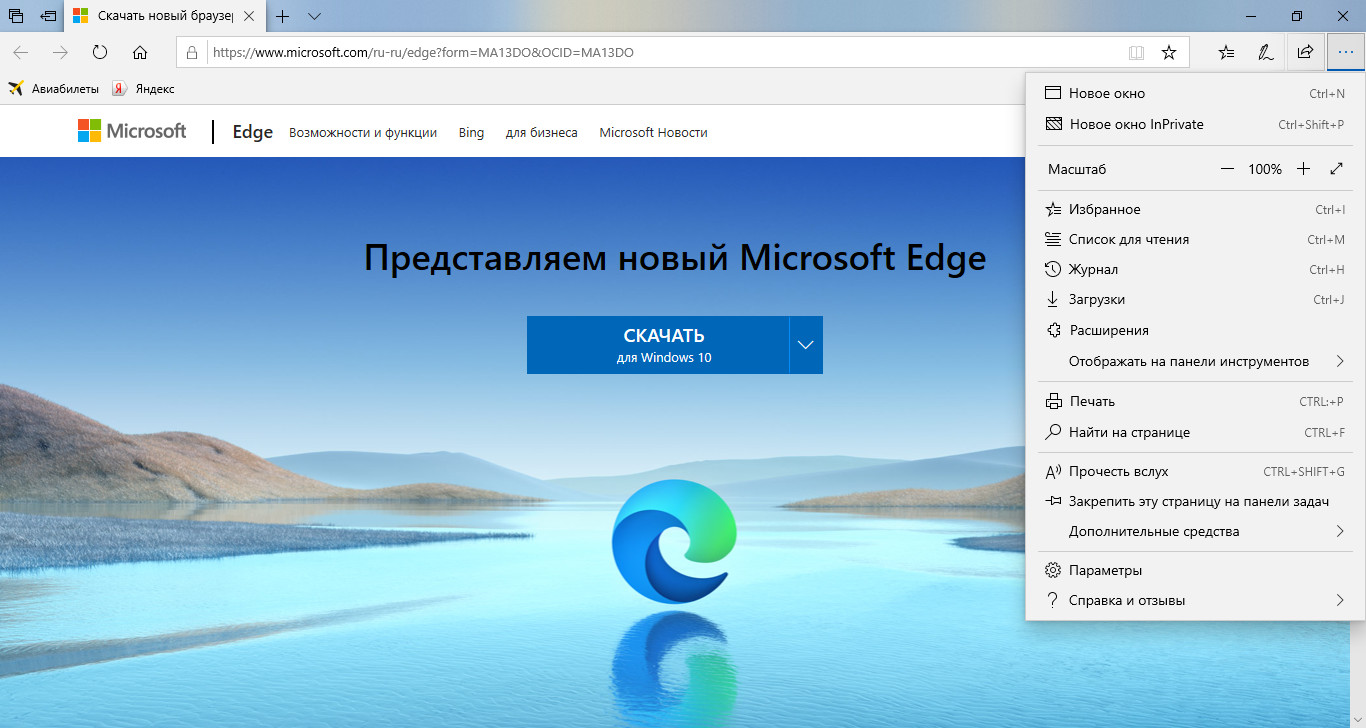Click the address bar URL field
The height and width of the screenshot is (728, 1366).
[660, 52]
